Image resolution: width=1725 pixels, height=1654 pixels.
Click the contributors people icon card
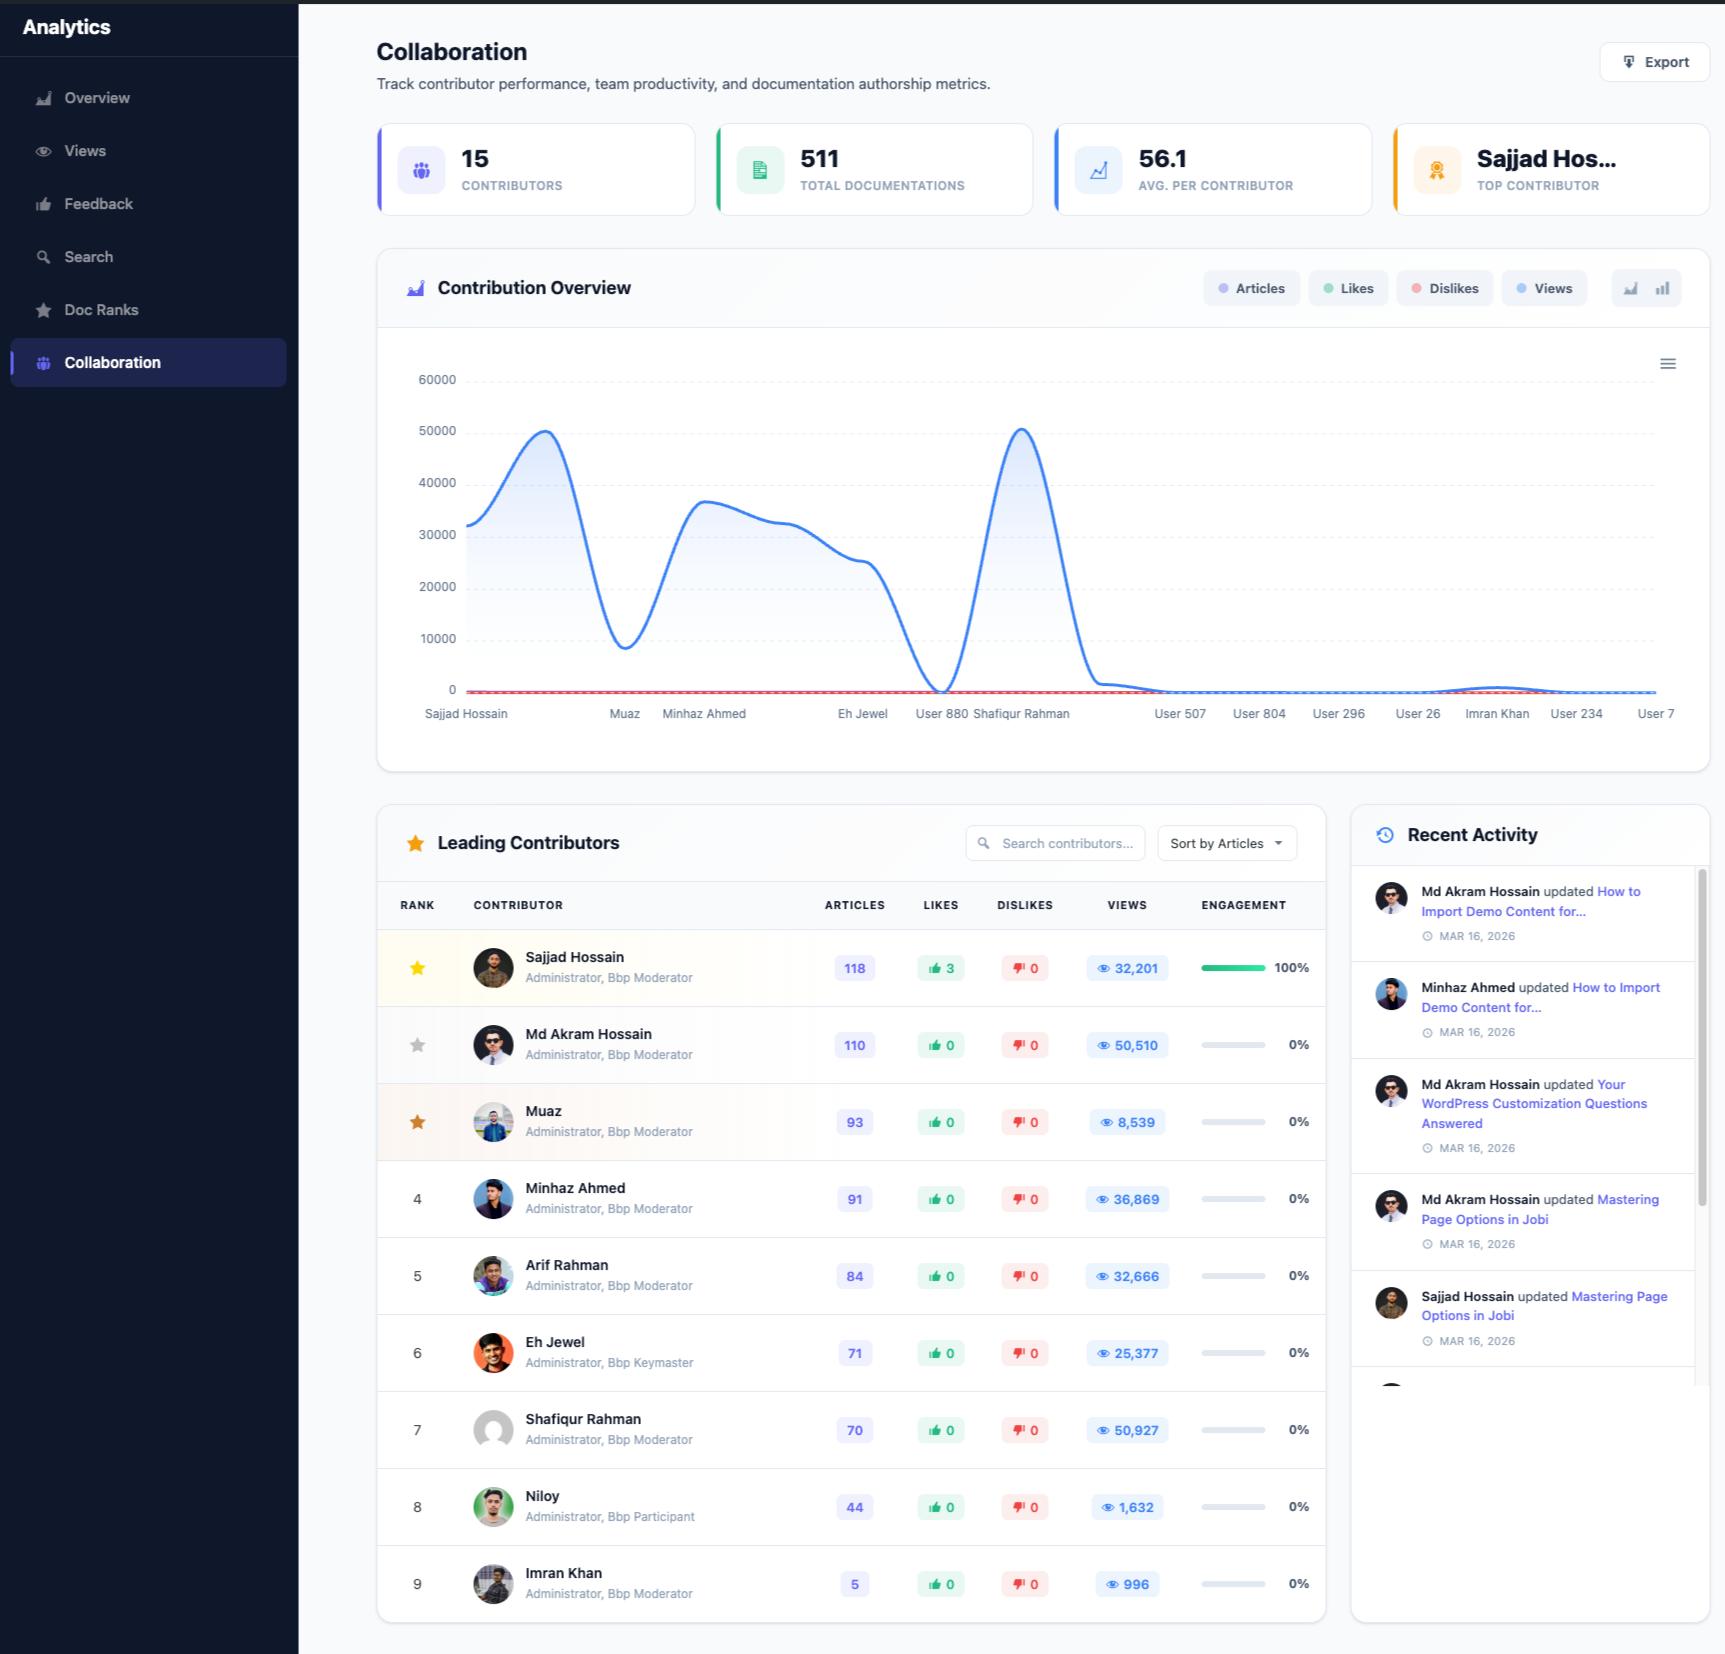pyautogui.click(x=421, y=170)
